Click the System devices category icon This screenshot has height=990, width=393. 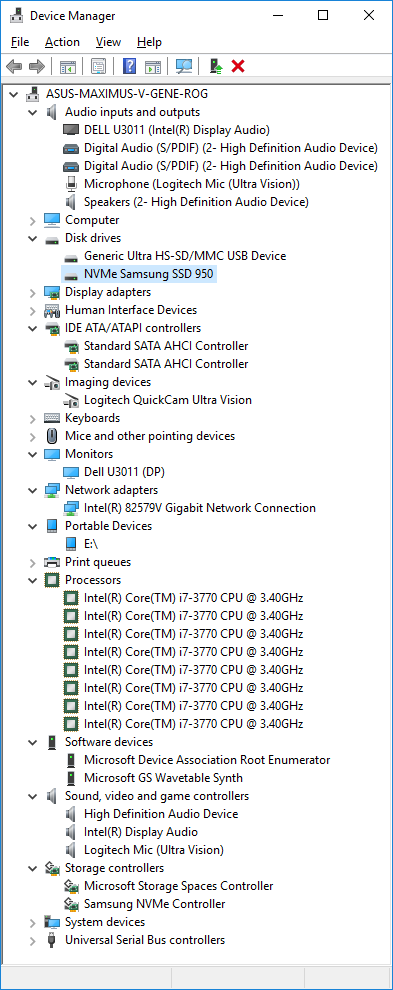tap(52, 922)
